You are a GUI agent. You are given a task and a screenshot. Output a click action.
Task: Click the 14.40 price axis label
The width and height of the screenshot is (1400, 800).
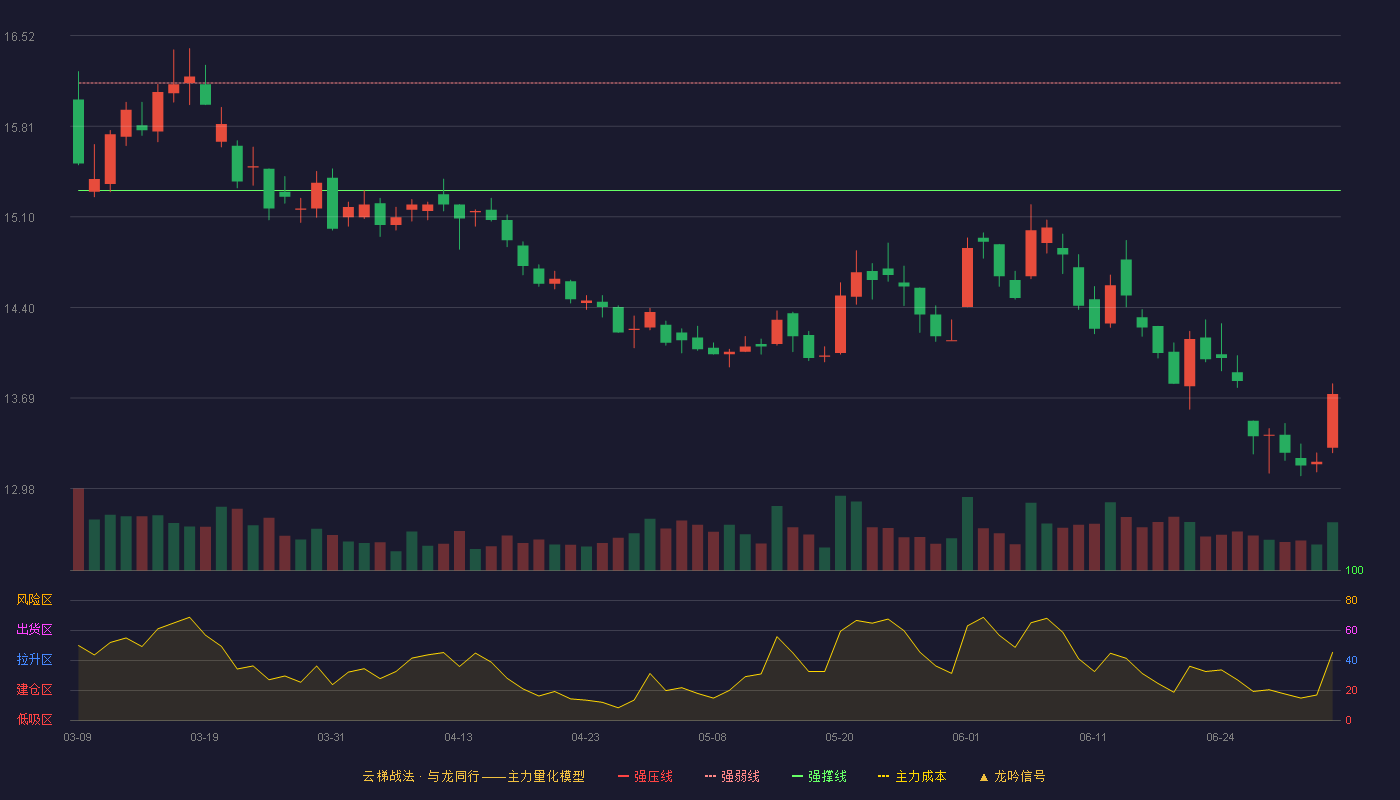pos(19,309)
